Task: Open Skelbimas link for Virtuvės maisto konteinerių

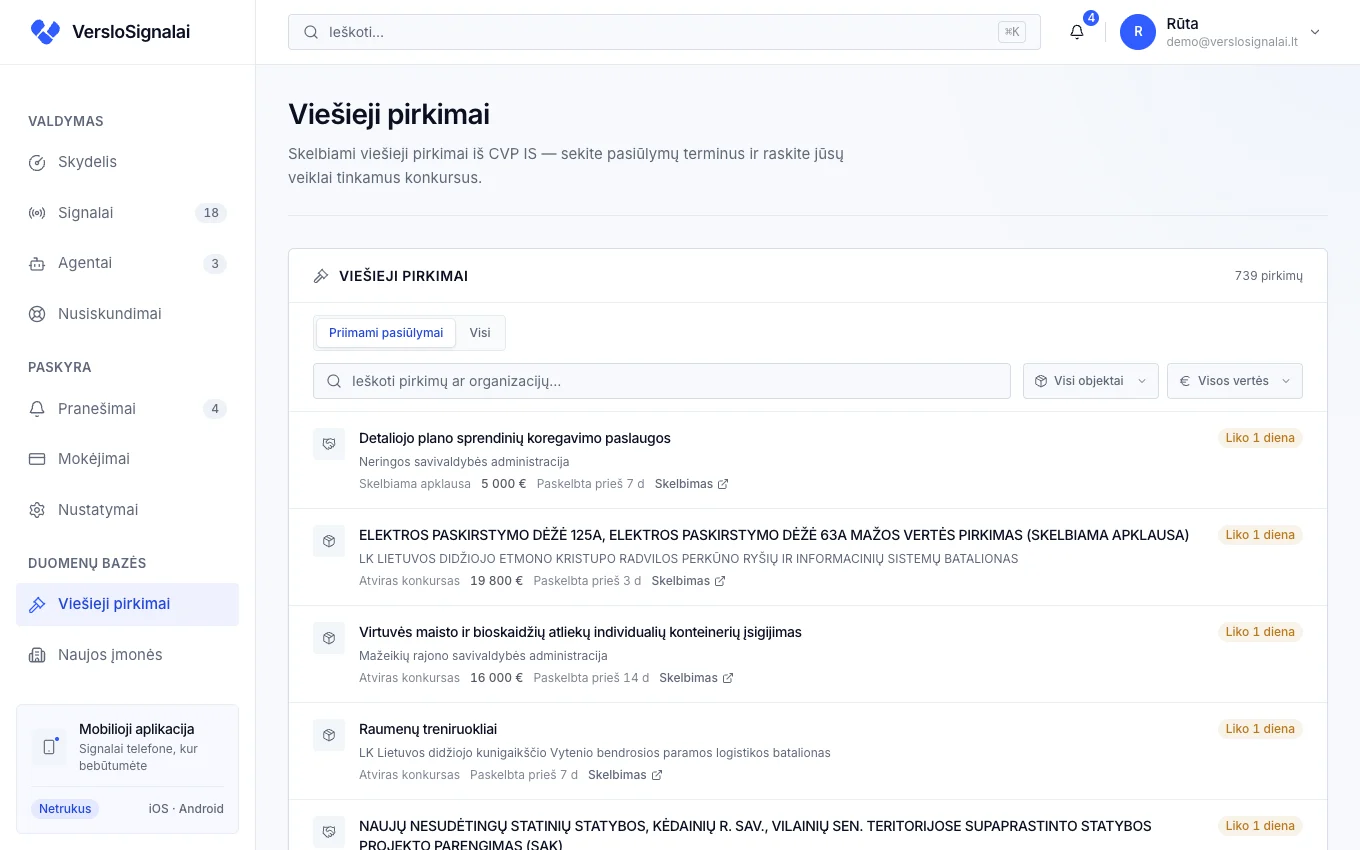Action: pyautogui.click(x=696, y=678)
